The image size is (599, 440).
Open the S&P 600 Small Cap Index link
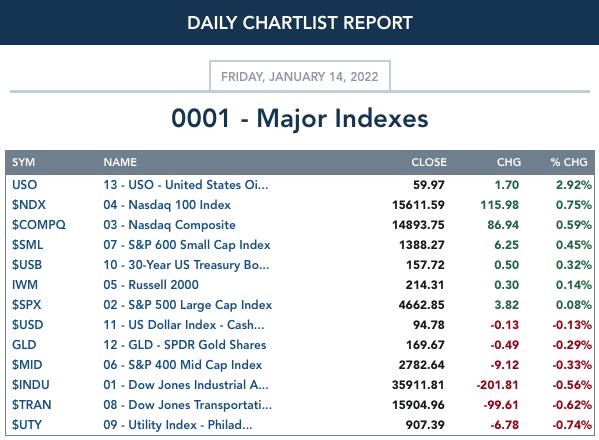point(187,245)
